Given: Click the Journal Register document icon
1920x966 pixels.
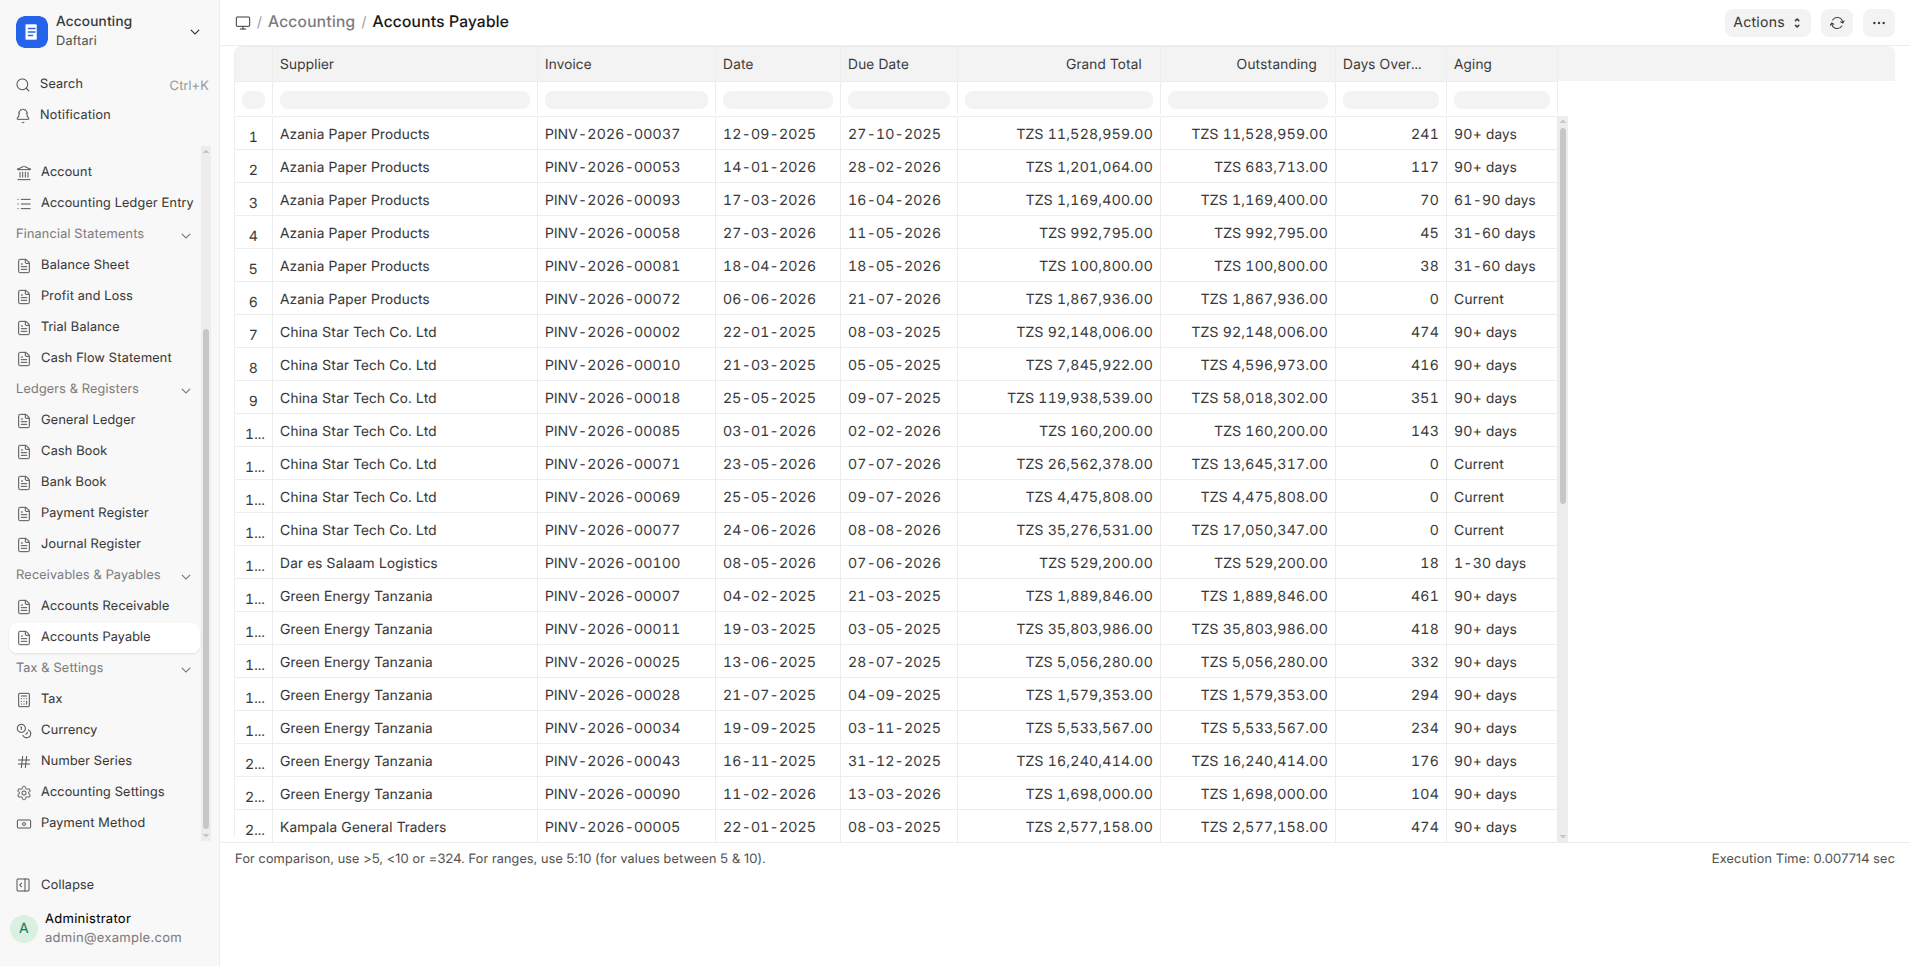Looking at the screenshot, I should coord(24,545).
